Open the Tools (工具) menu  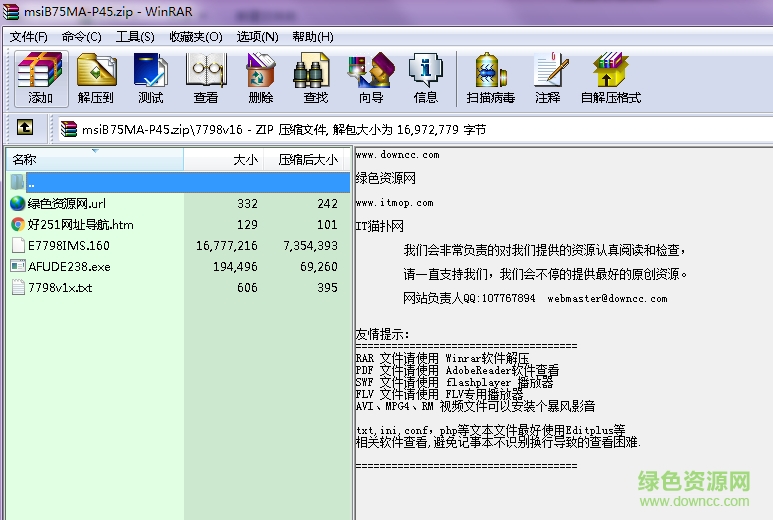coord(135,37)
